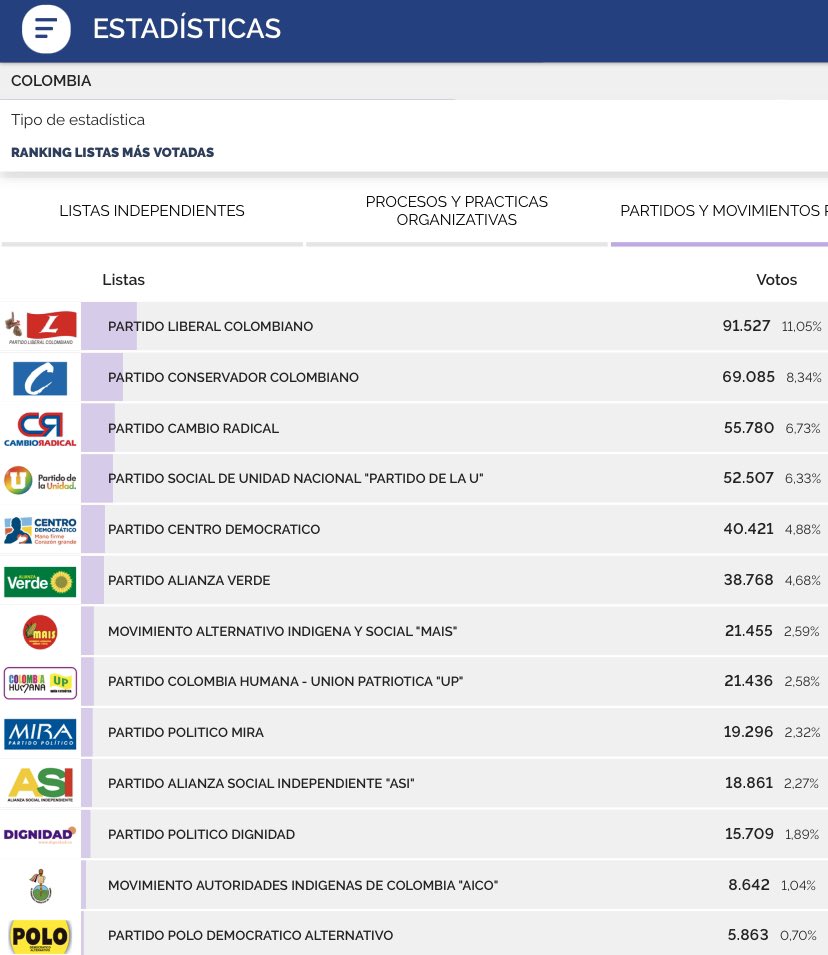Click the 55.780 vote count

coord(749,428)
